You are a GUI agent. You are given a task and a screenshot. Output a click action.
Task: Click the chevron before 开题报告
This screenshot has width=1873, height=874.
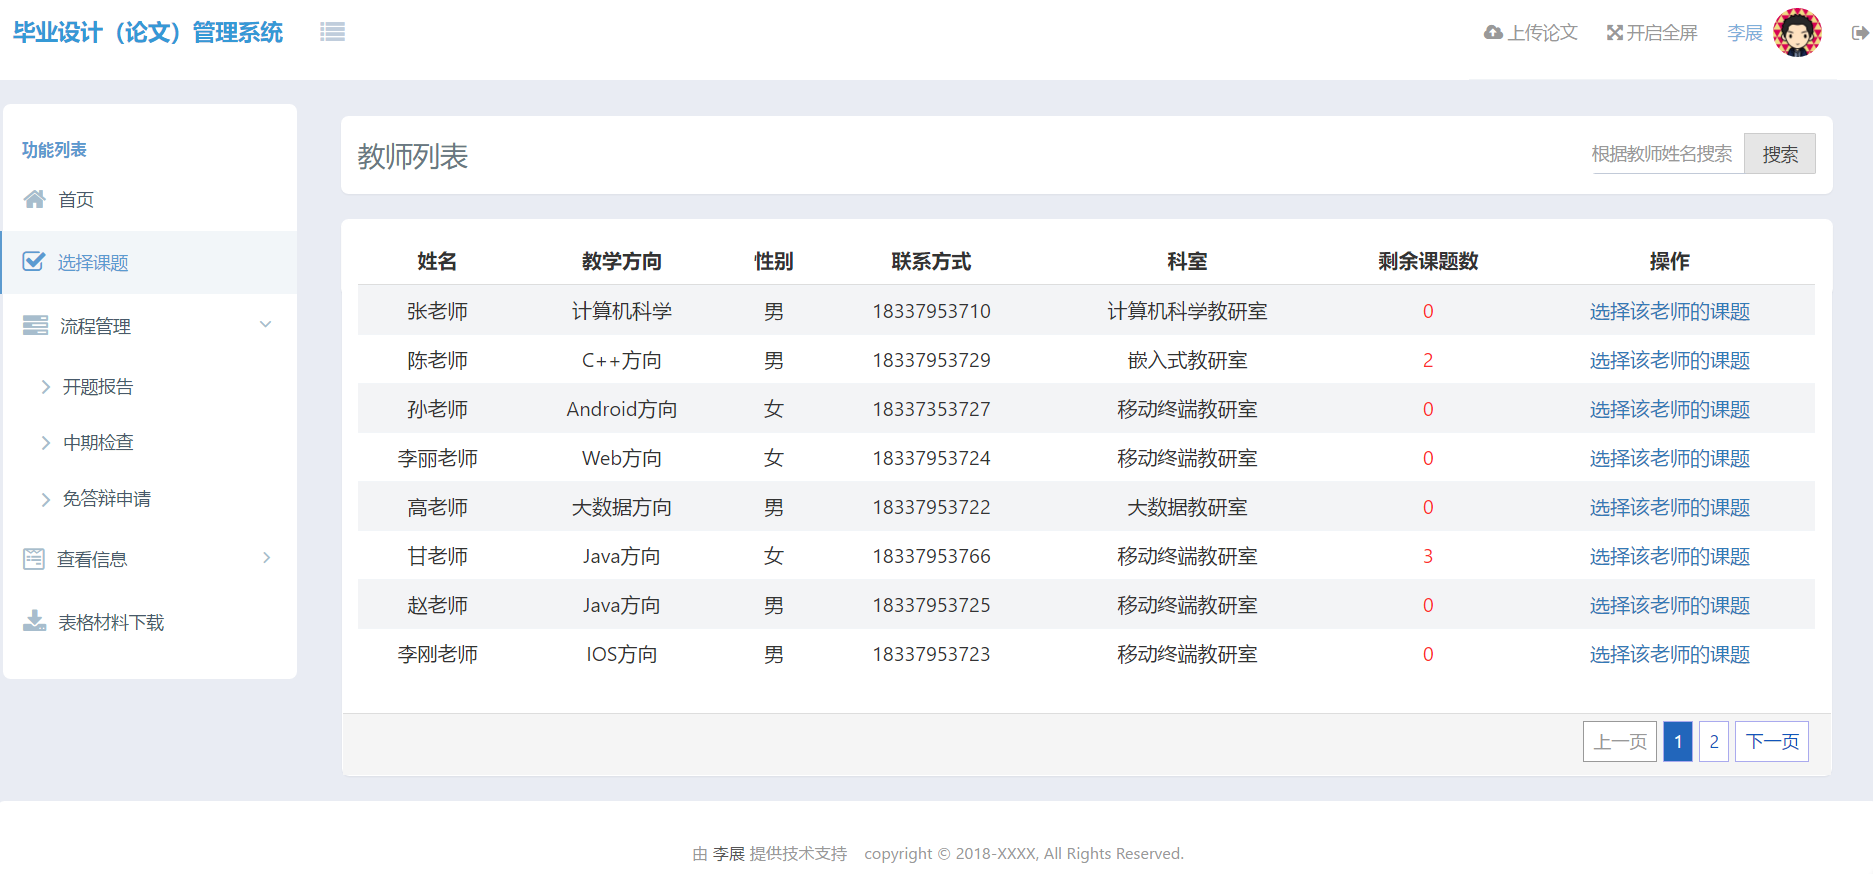45,387
